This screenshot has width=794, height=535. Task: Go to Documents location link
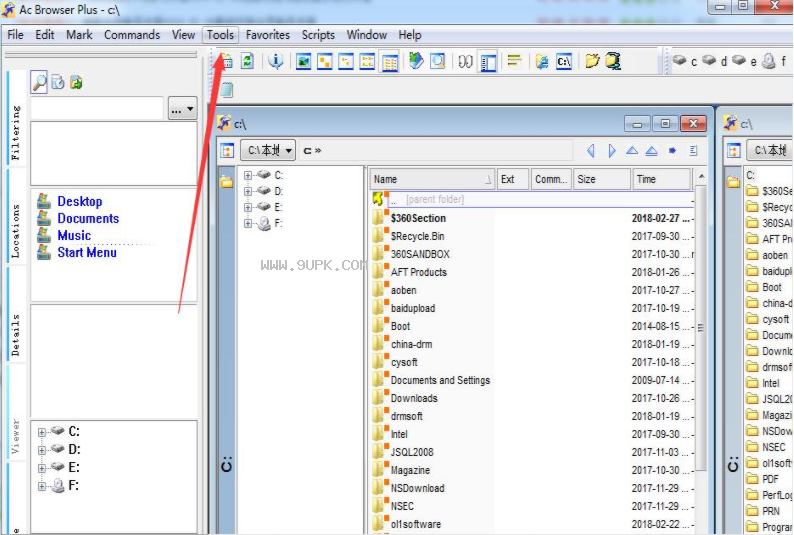coord(88,219)
